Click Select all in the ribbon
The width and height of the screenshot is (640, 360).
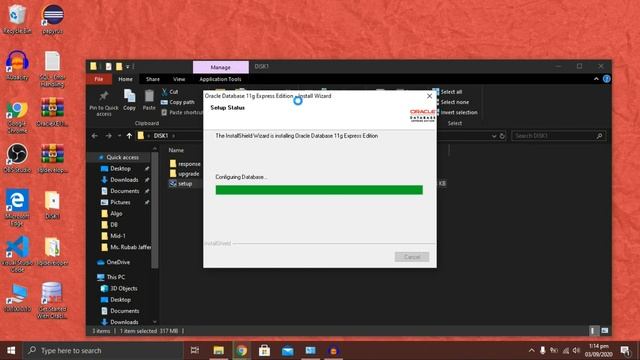447,92
